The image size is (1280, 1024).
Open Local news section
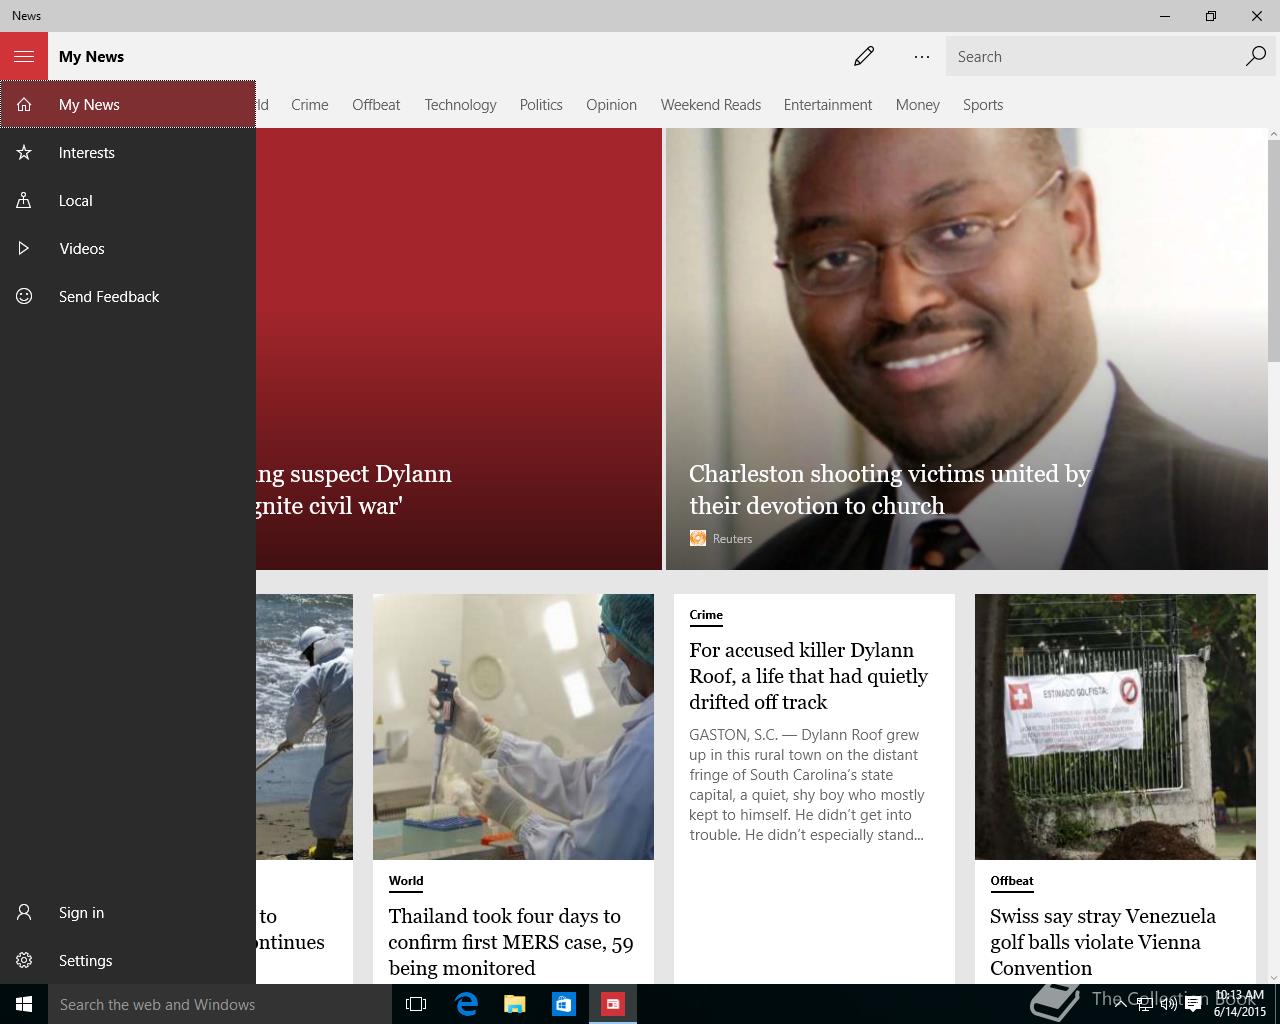[x=128, y=200]
